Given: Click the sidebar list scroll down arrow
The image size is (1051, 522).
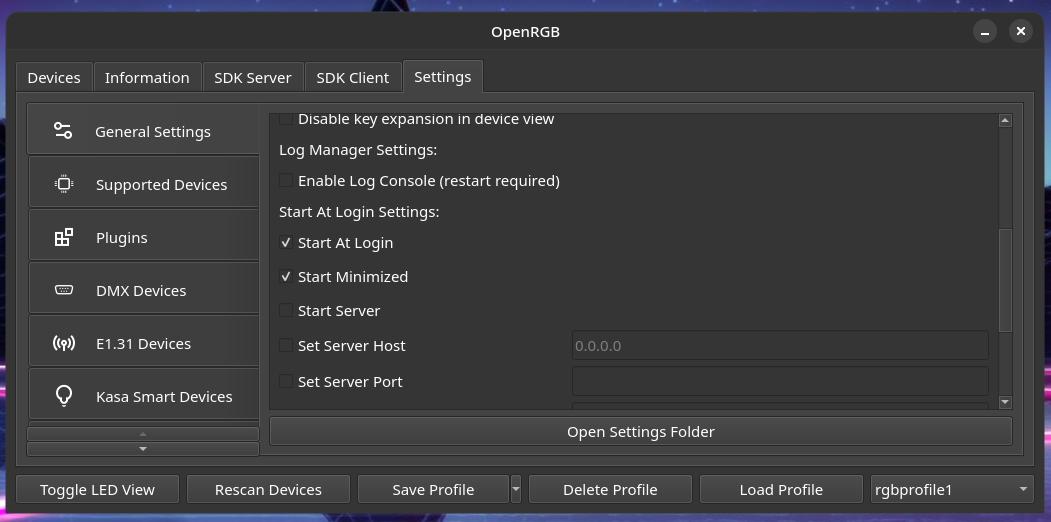Looking at the screenshot, I should click(x=143, y=449).
